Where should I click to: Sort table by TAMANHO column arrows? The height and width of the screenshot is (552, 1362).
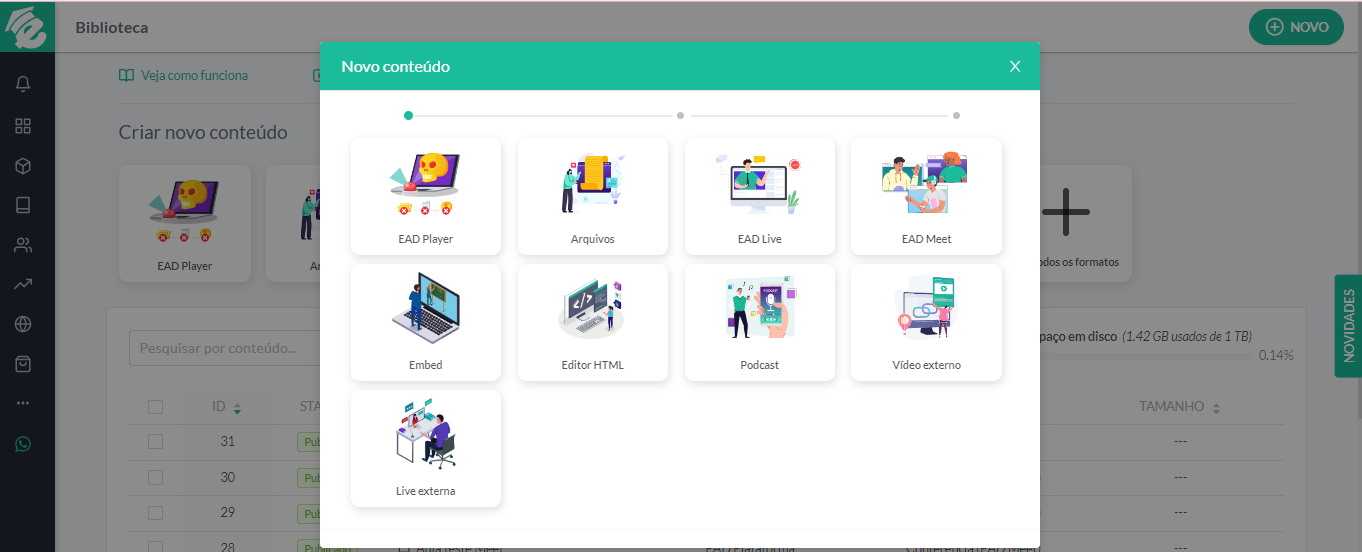tap(1216, 408)
